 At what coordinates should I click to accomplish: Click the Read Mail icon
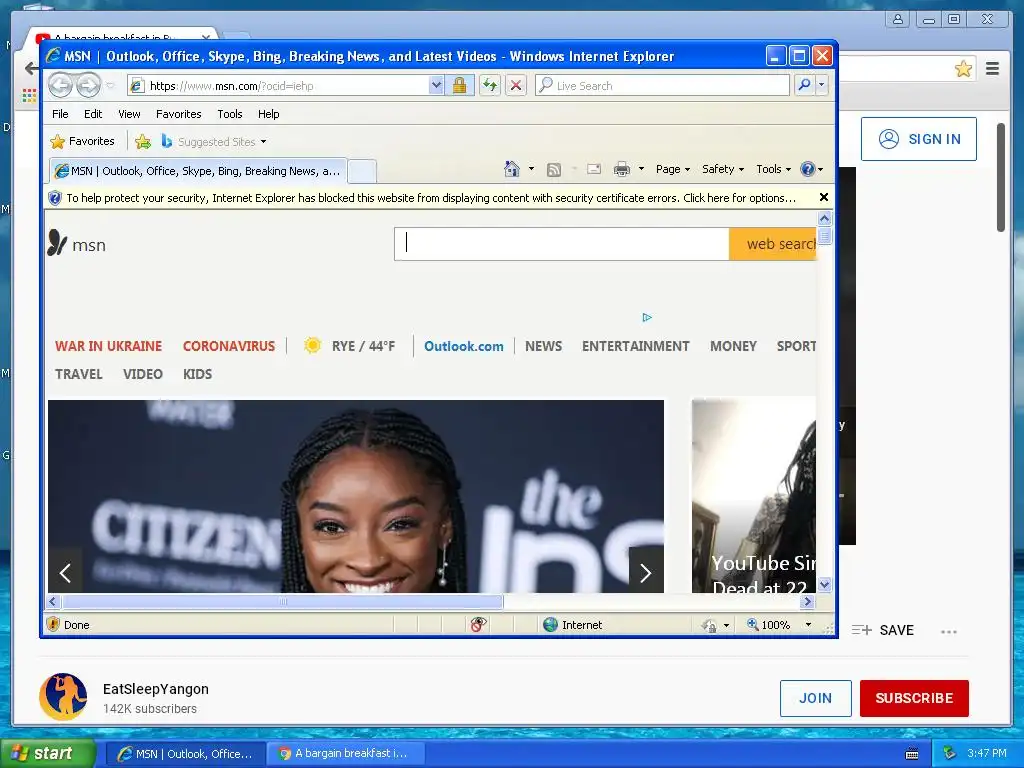(594, 170)
